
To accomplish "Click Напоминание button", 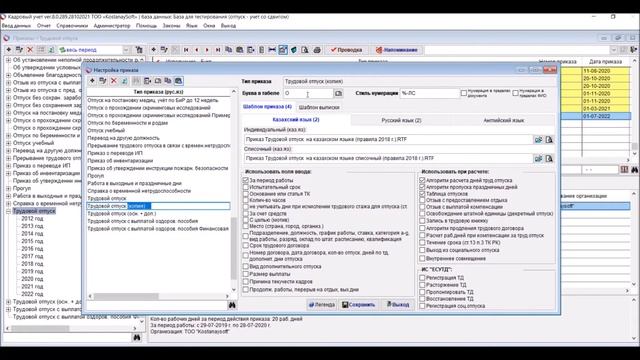I will [397, 50].
